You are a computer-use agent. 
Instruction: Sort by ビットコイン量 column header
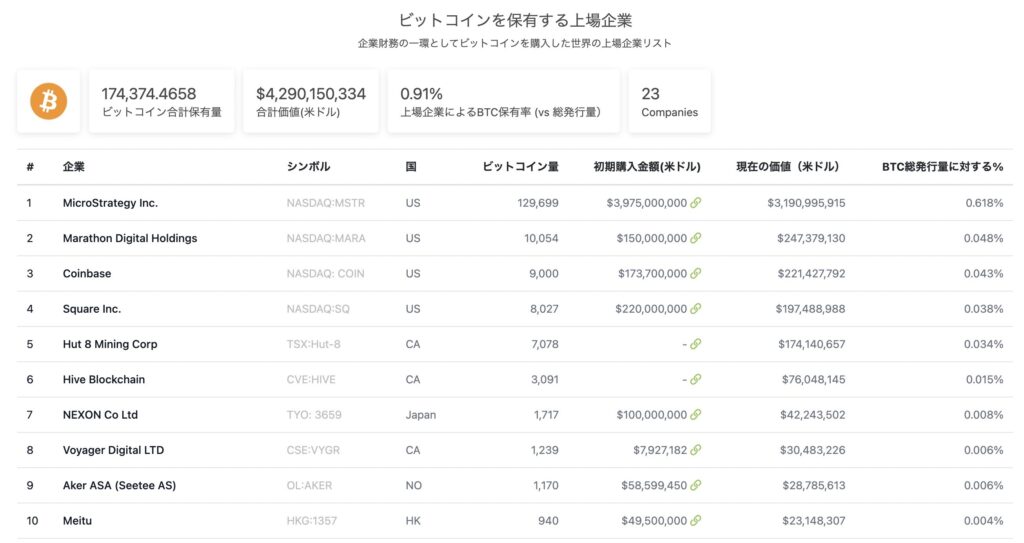click(x=520, y=167)
